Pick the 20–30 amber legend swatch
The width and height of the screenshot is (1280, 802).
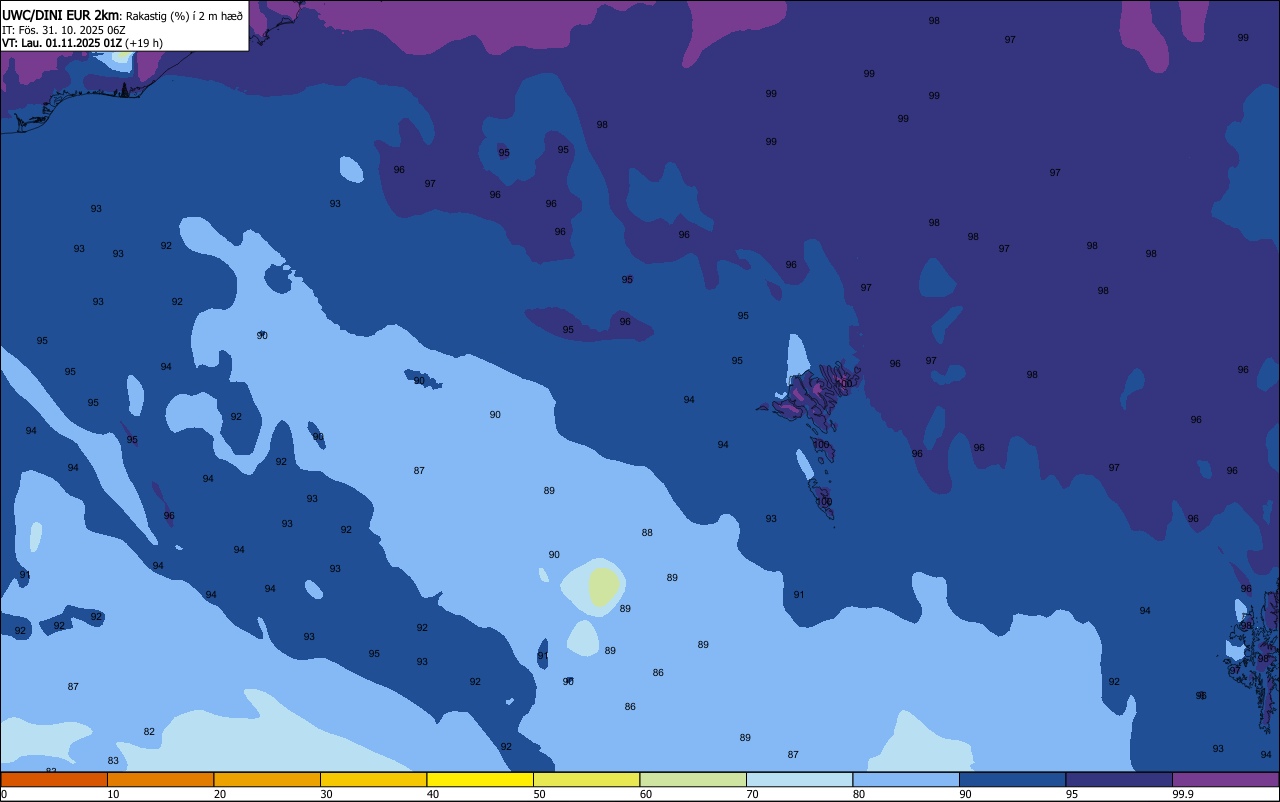267,779
